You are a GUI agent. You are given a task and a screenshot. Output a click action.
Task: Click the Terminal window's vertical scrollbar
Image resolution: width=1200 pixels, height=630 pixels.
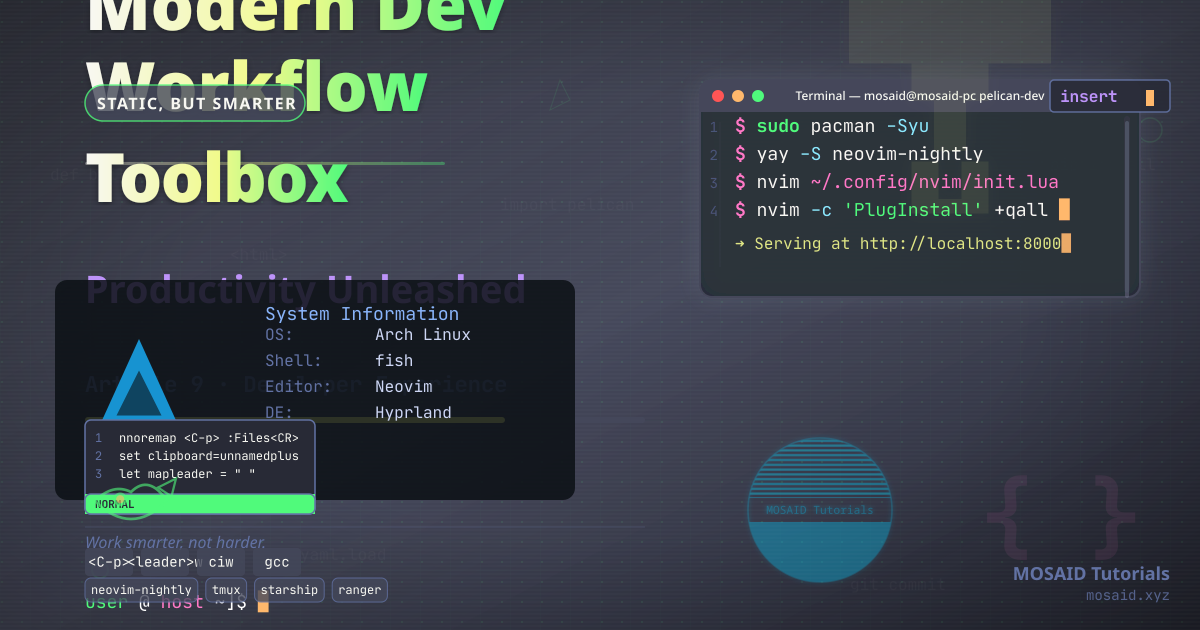coord(1128,208)
